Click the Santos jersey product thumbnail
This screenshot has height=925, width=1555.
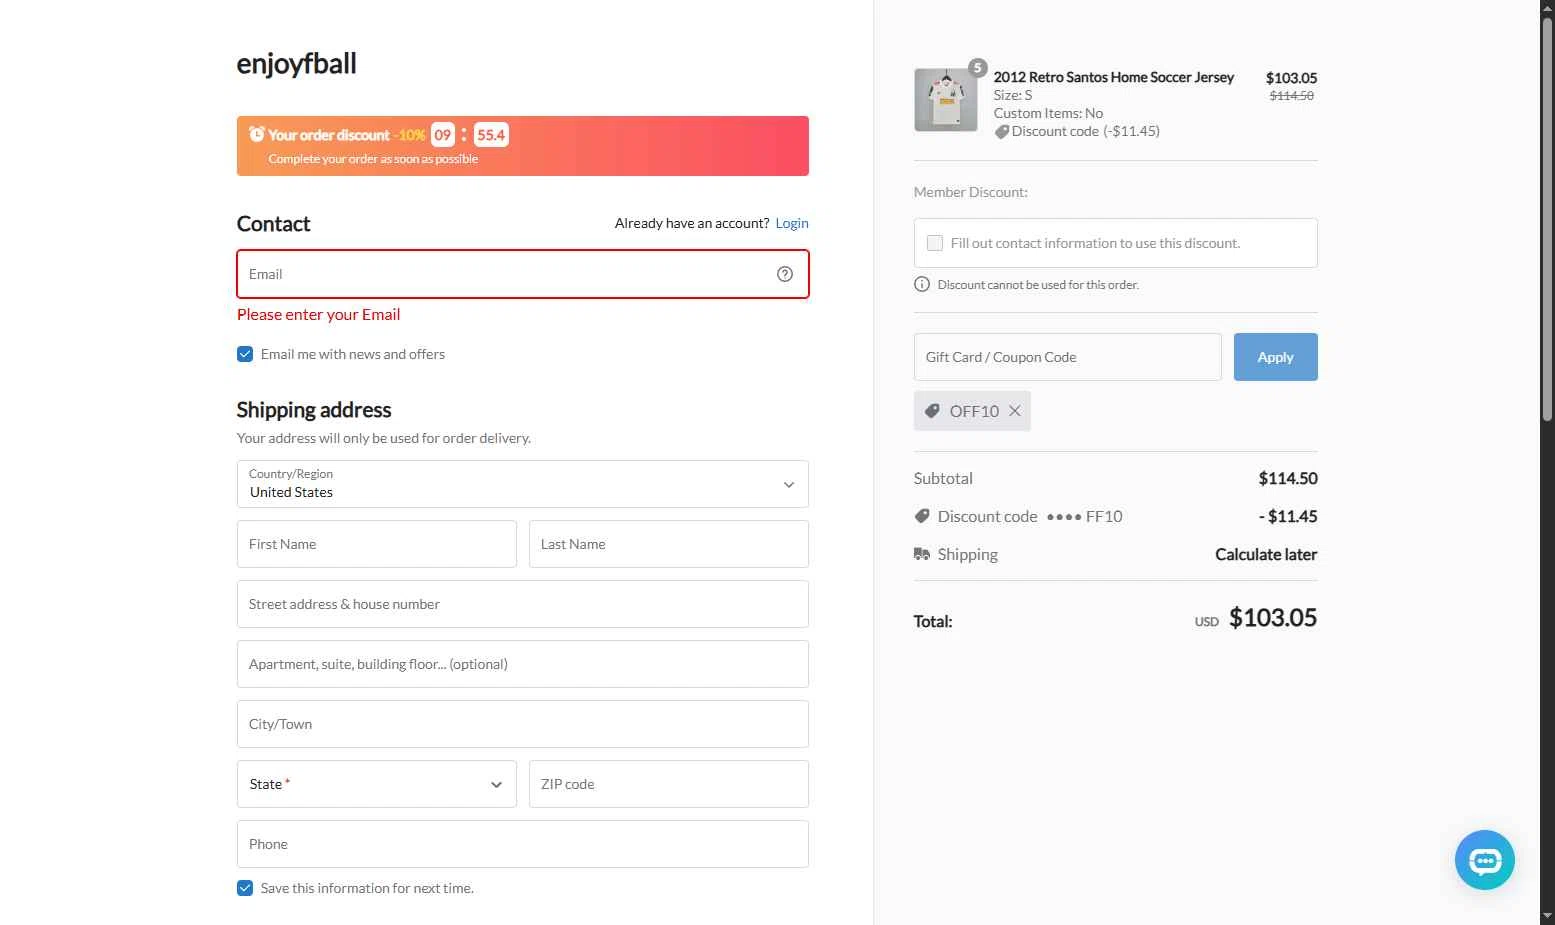946,100
